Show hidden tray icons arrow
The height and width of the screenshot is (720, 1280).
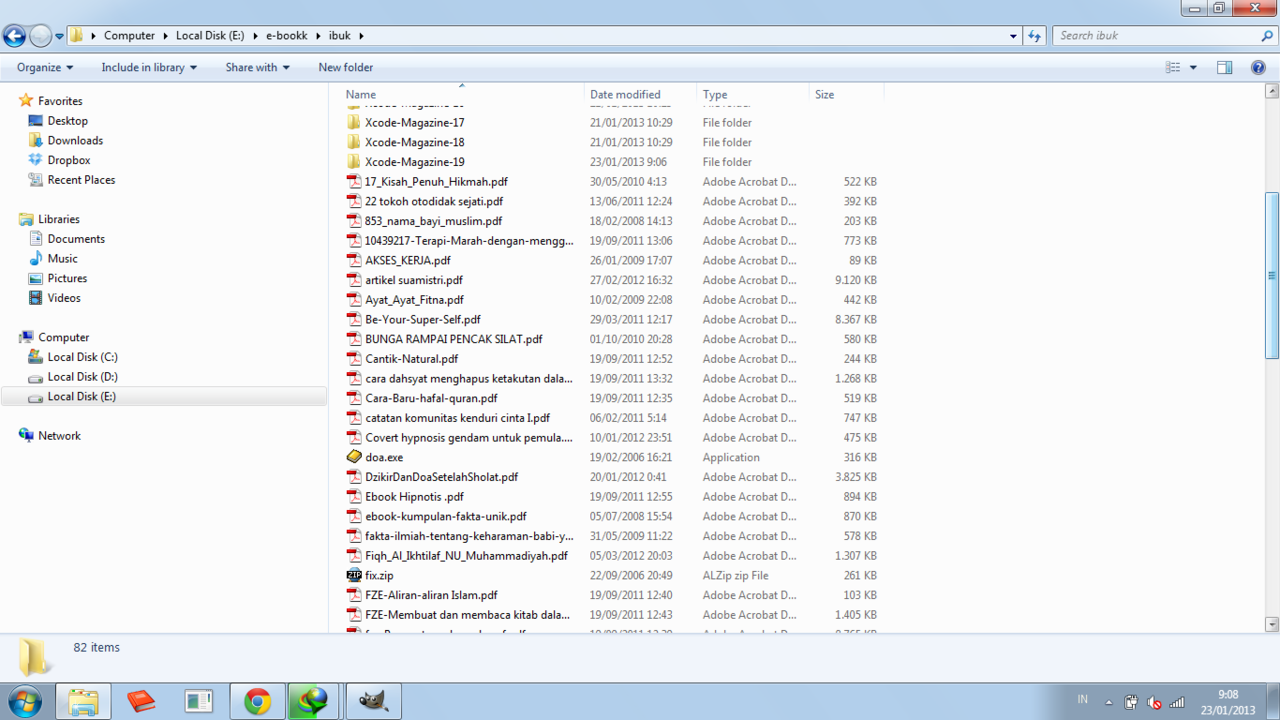coord(1108,702)
